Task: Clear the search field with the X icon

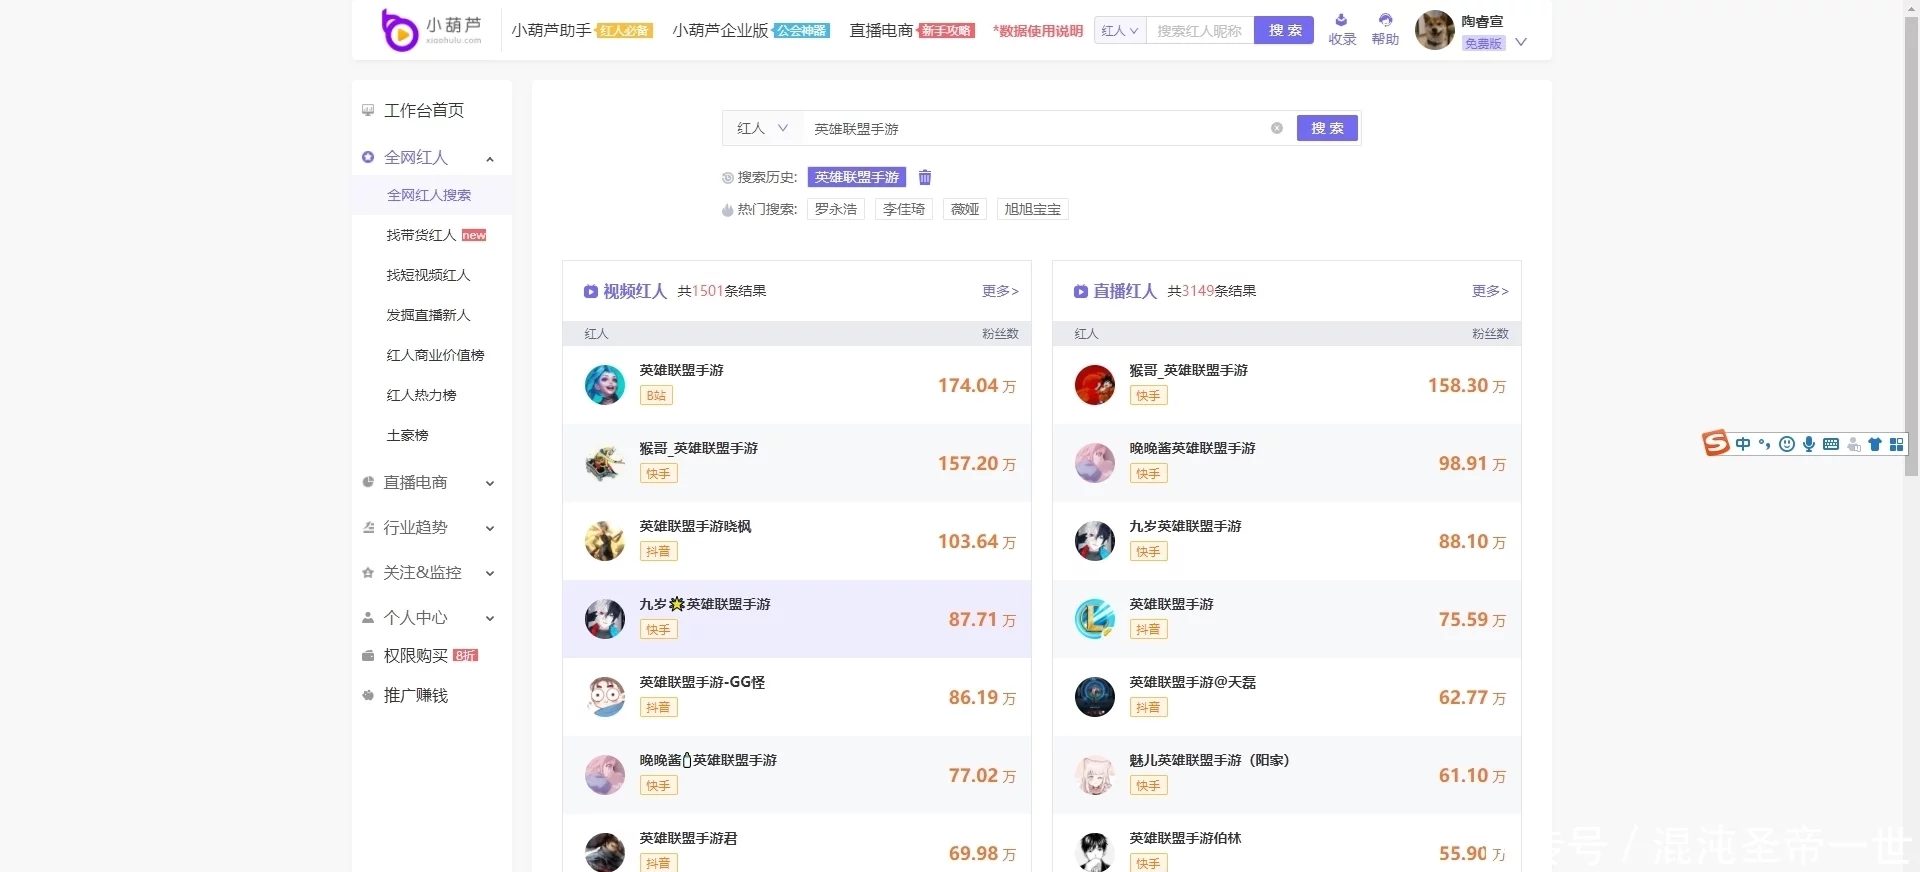Action: (x=1277, y=128)
